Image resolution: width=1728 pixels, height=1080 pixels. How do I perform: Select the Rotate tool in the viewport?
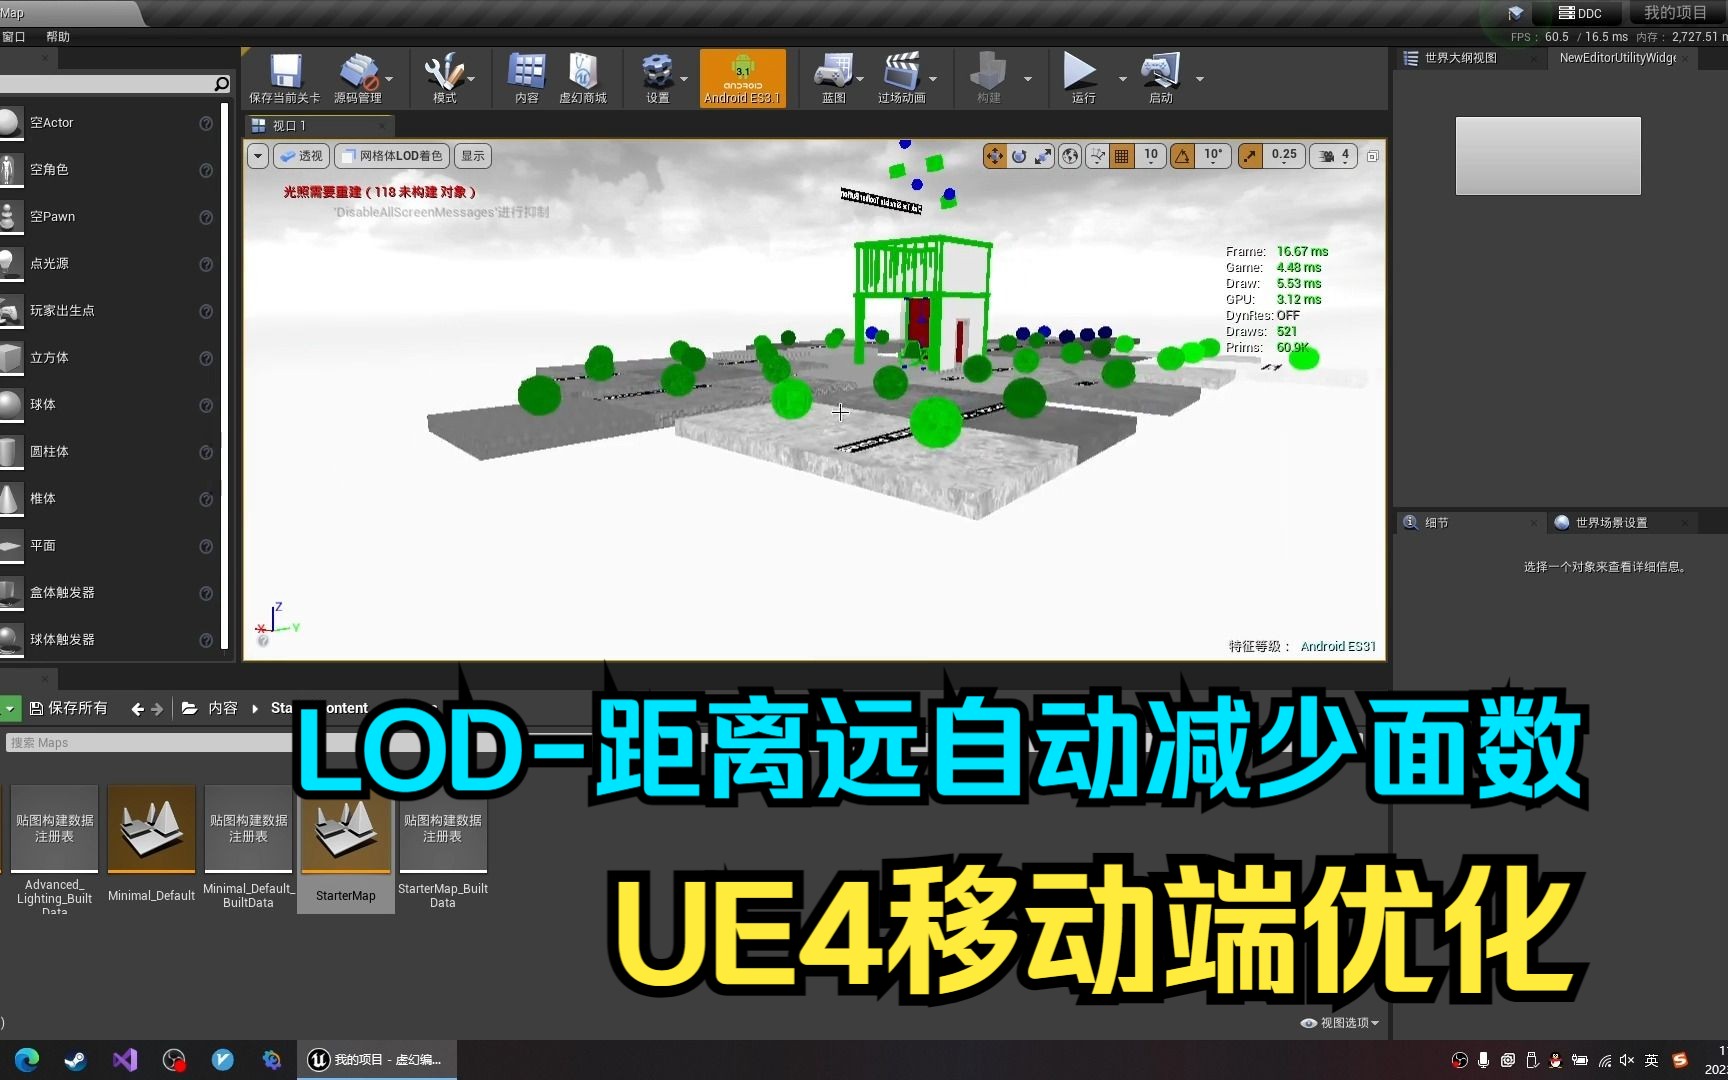coord(1019,156)
